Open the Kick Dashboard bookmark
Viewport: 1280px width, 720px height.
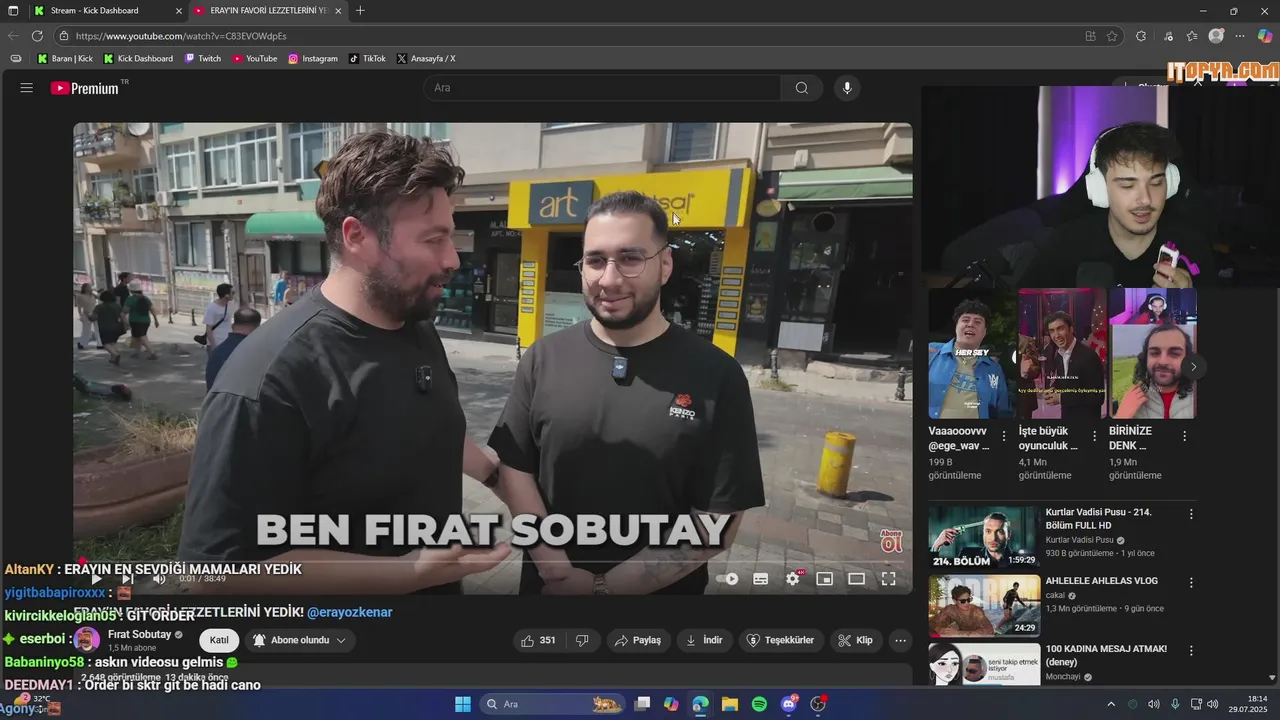click(x=138, y=59)
